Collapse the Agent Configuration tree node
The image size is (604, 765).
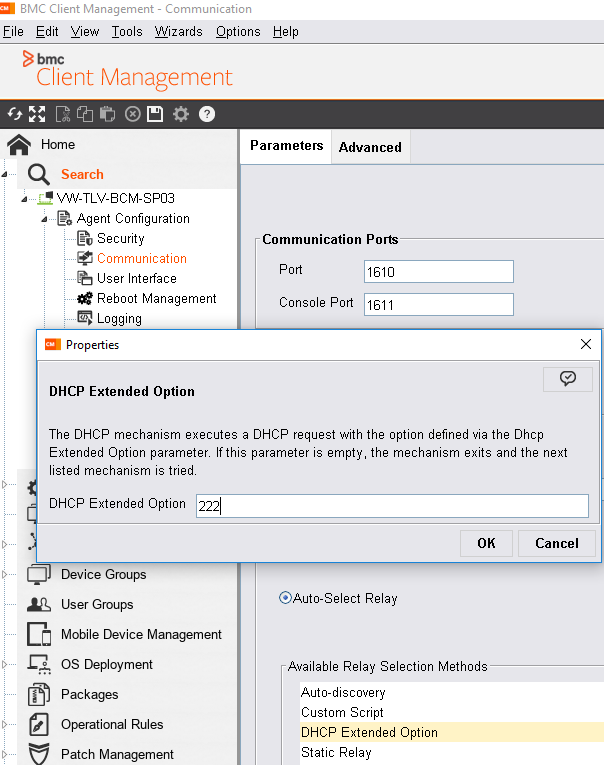tap(44, 219)
